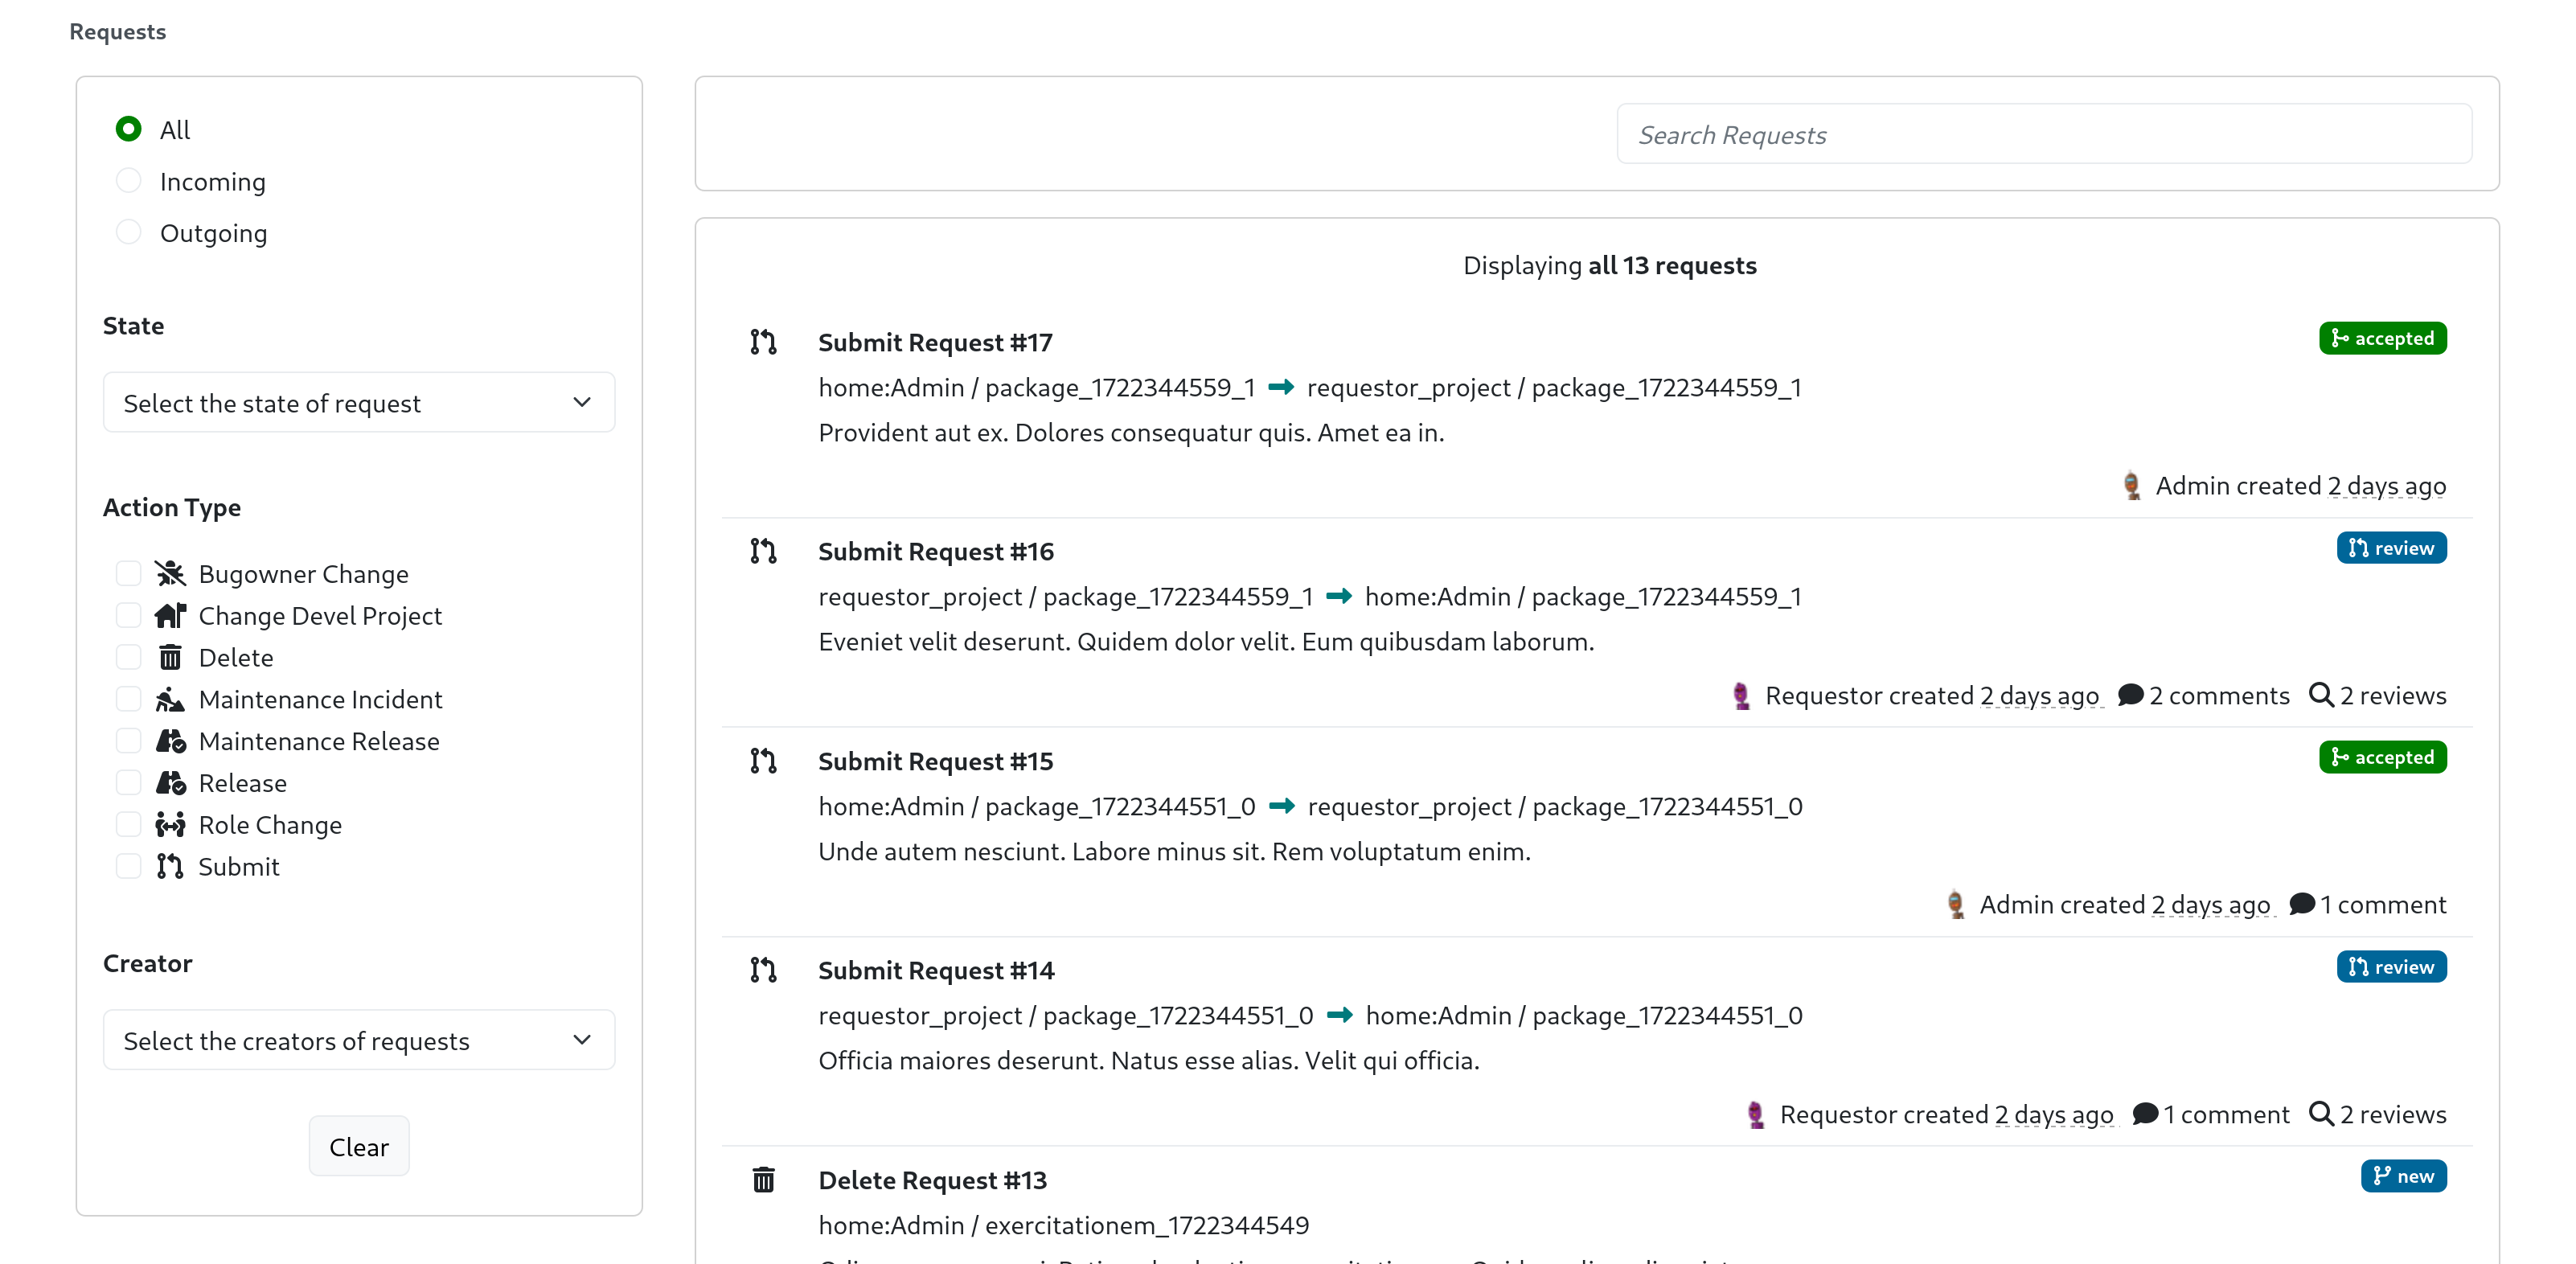2576x1264 pixels.
Task: Enable the Submit action type checkbox
Action: coord(128,866)
